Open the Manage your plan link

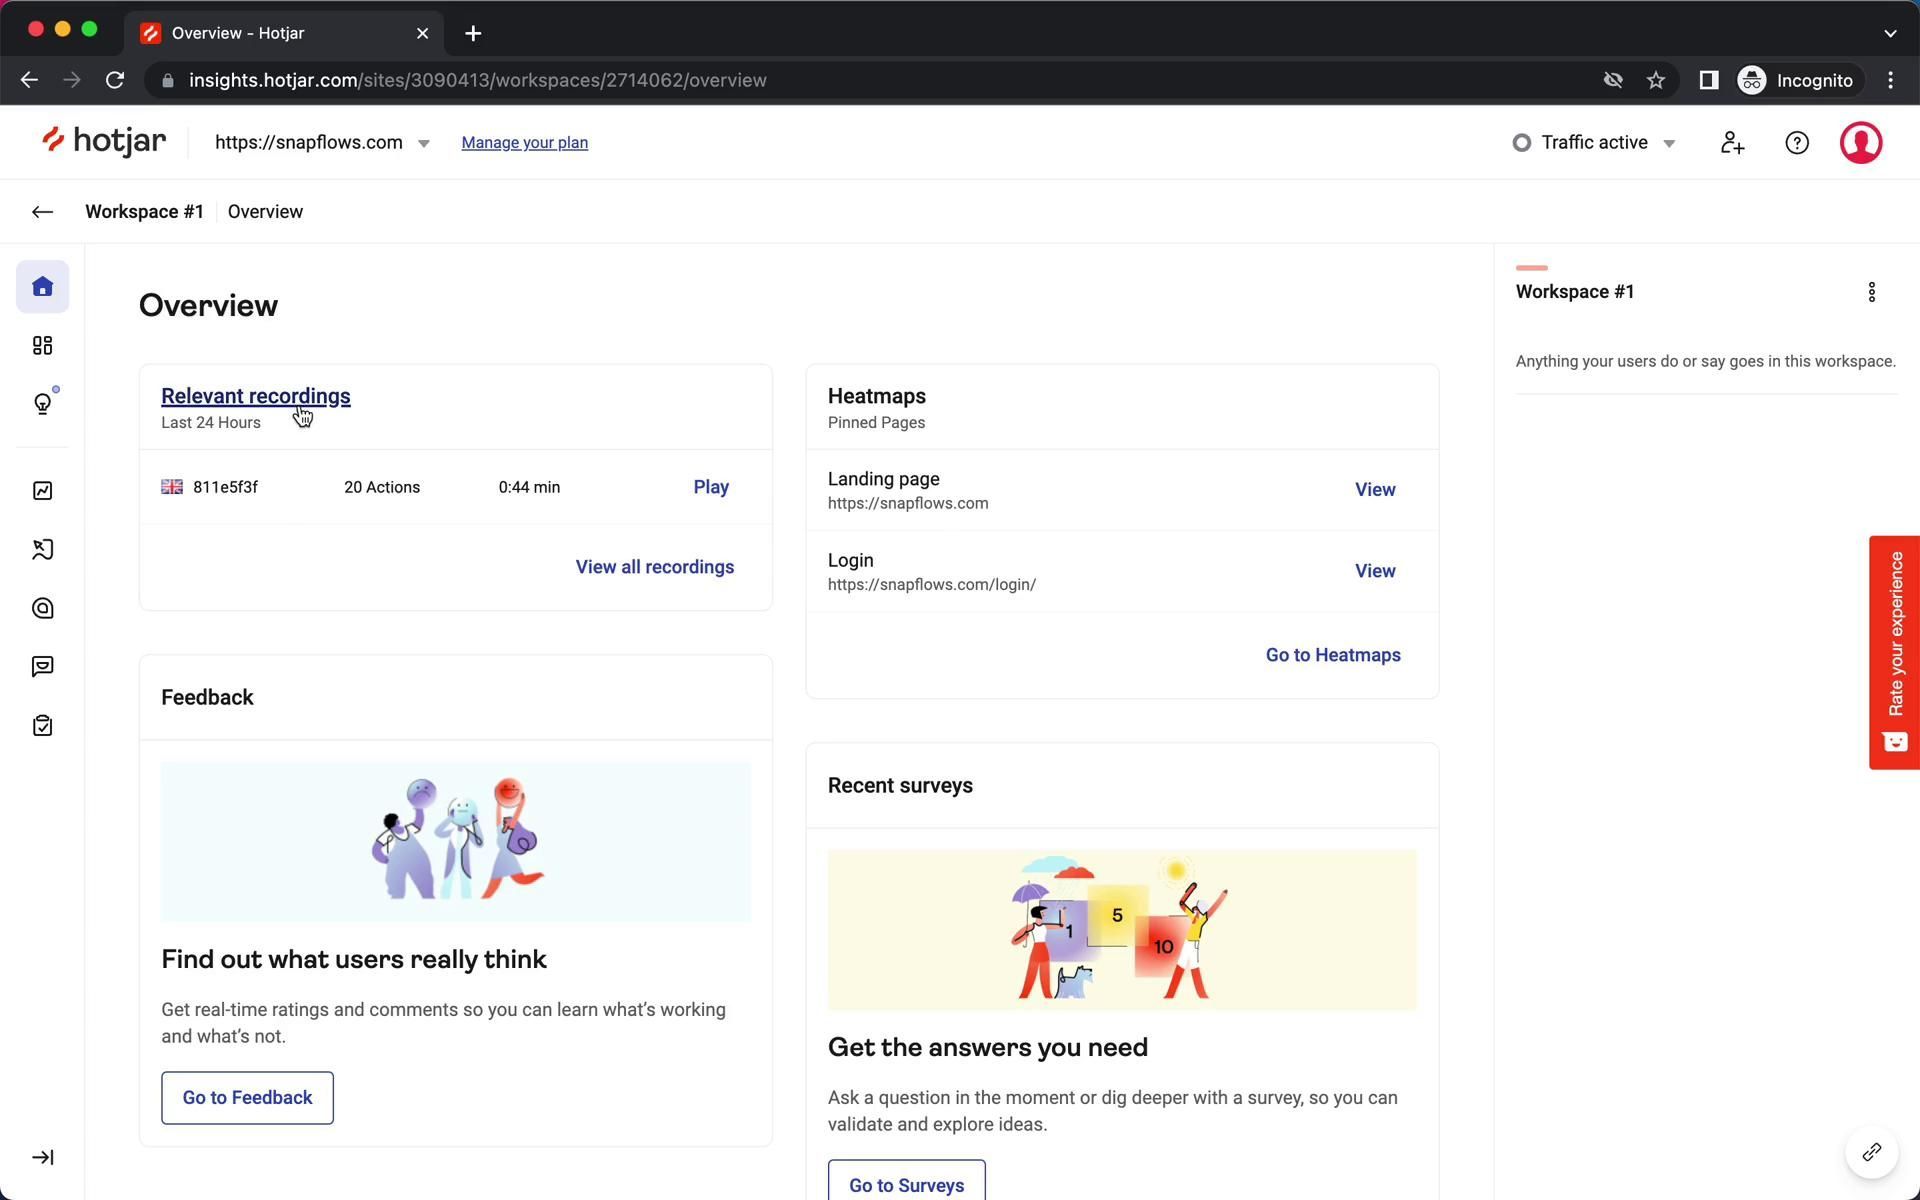tap(524, 143)
